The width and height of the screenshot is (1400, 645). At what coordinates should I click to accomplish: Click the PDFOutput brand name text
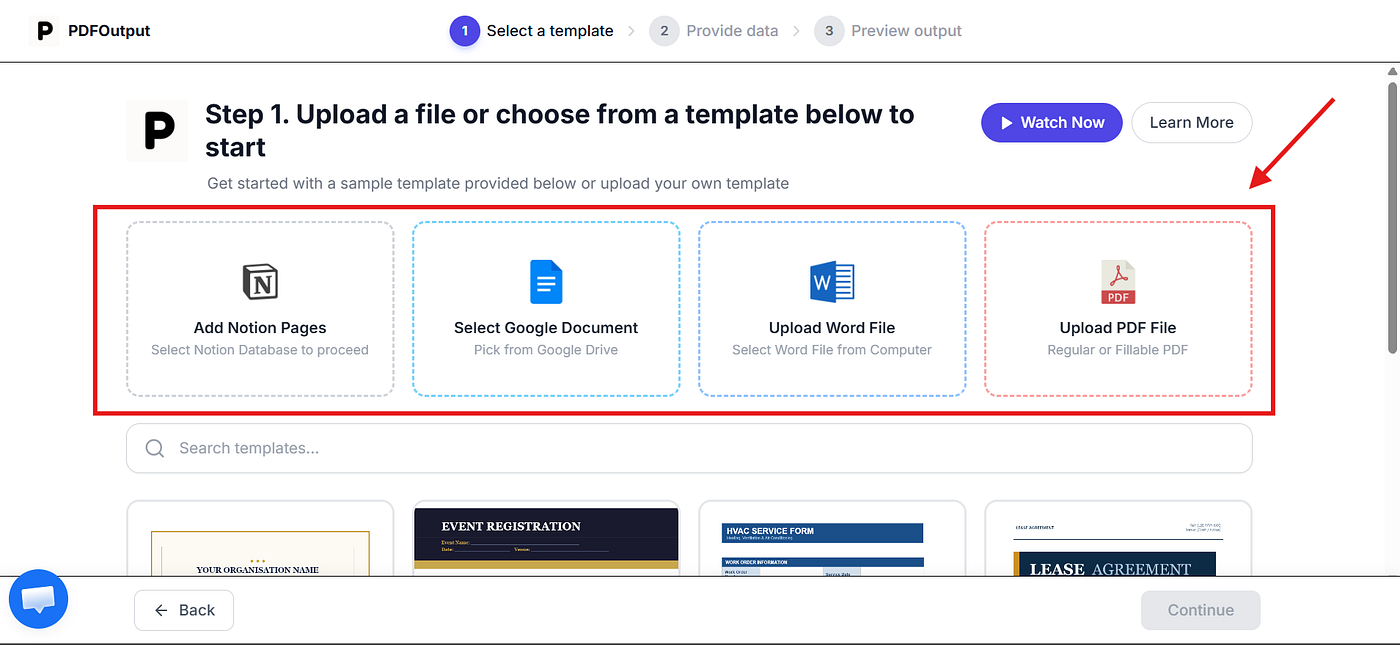(x=109, y=31)
